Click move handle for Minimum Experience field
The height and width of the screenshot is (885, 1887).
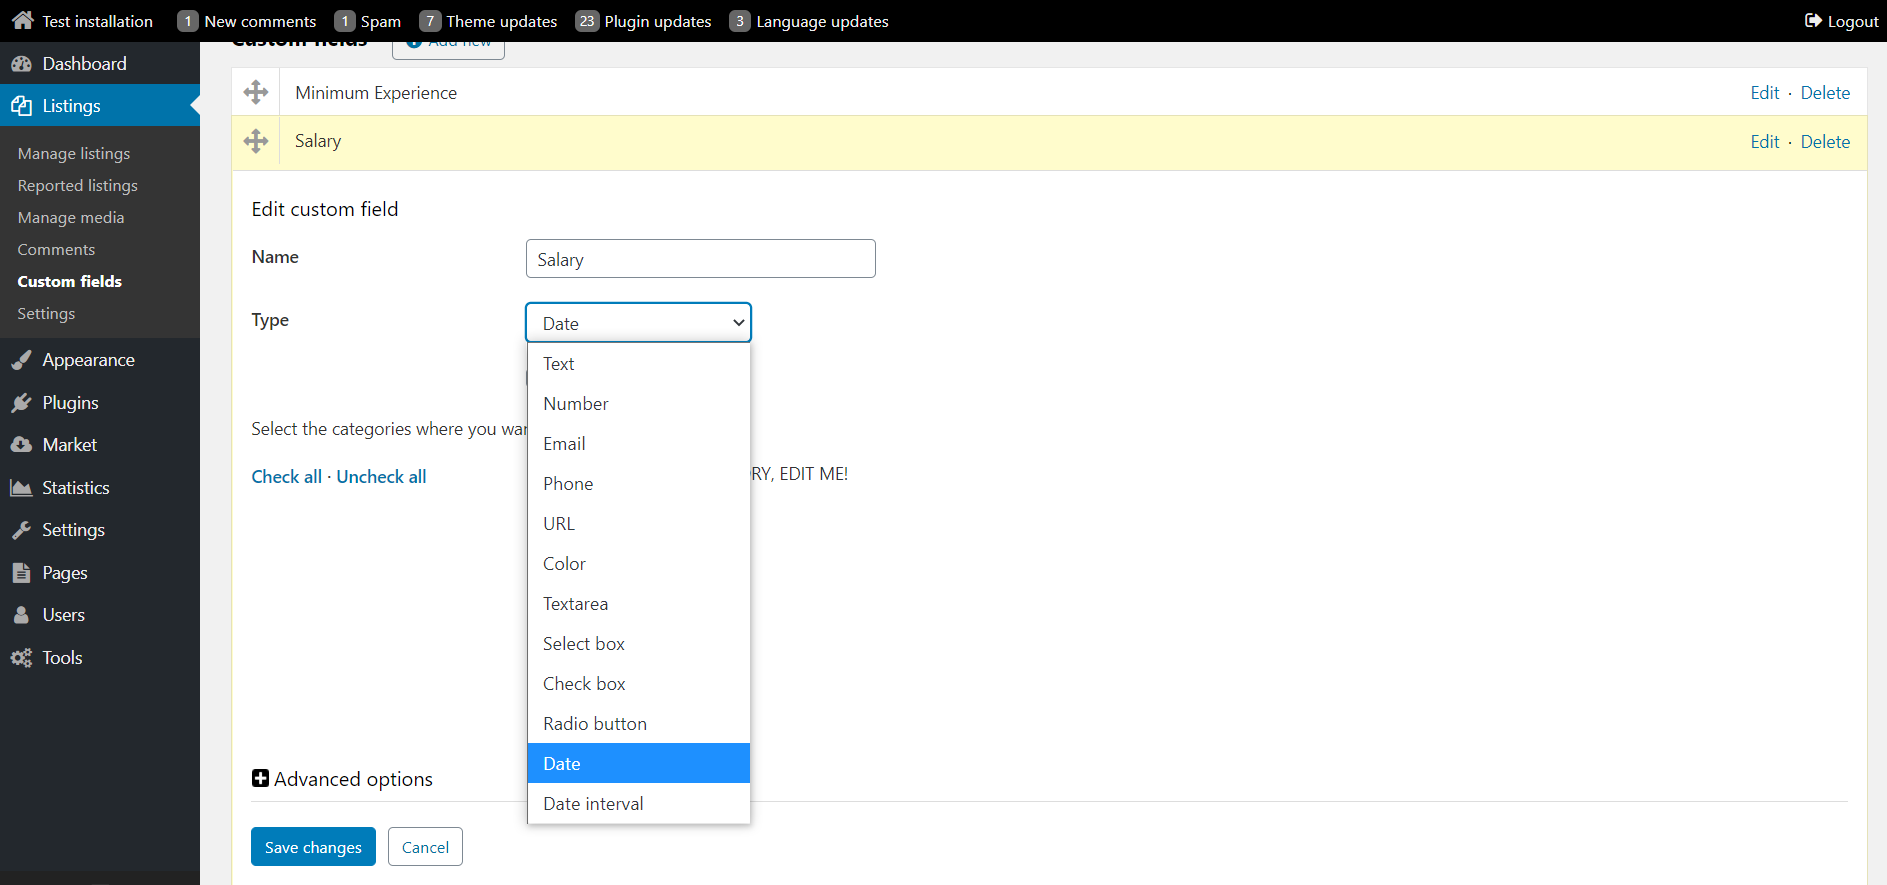coord(256,92)
